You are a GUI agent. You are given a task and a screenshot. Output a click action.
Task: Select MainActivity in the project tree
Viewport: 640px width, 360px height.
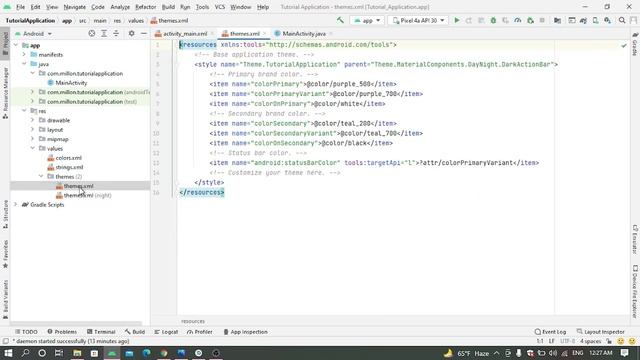(x=71, y=82)
